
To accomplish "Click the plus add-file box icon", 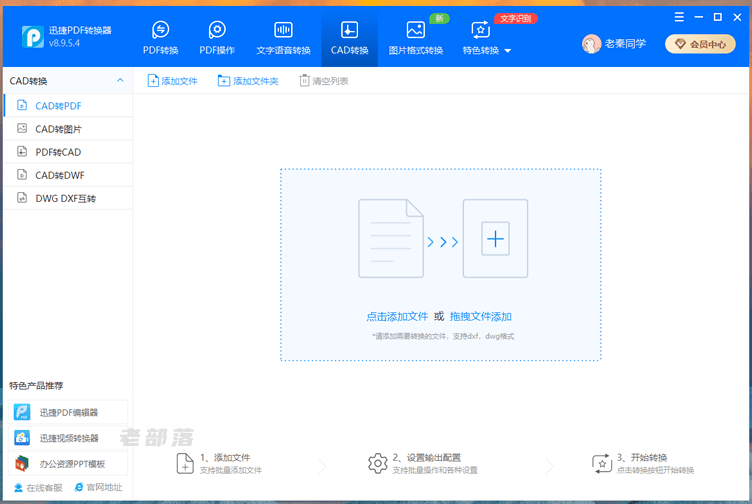I will (x=495, y=238).
